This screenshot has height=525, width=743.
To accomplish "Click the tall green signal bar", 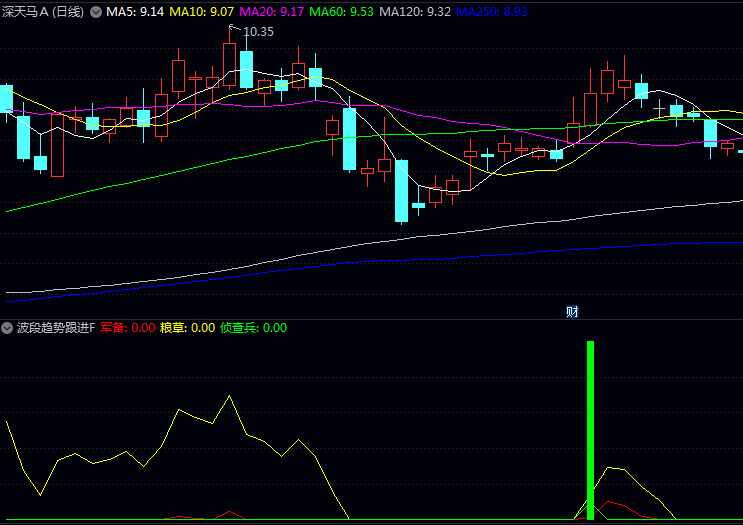I will [590, 430].
